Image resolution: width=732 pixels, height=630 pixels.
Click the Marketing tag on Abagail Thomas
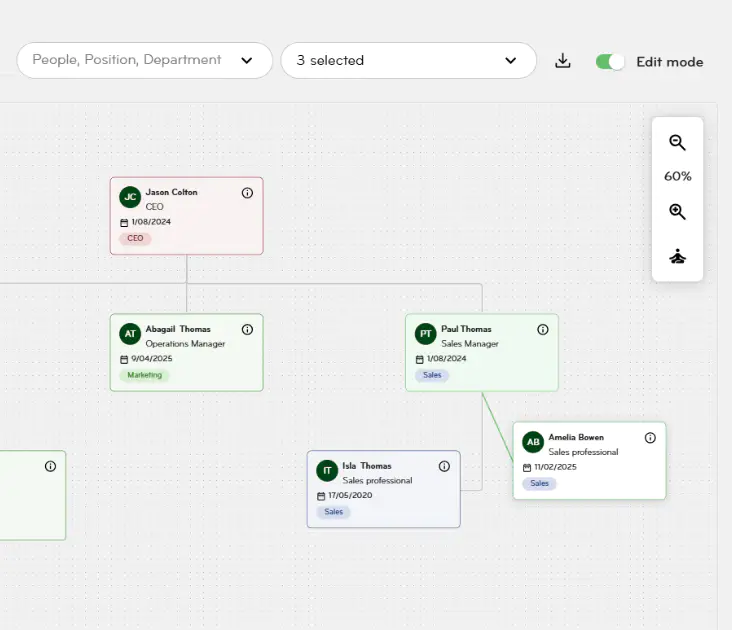coord(145,375)
